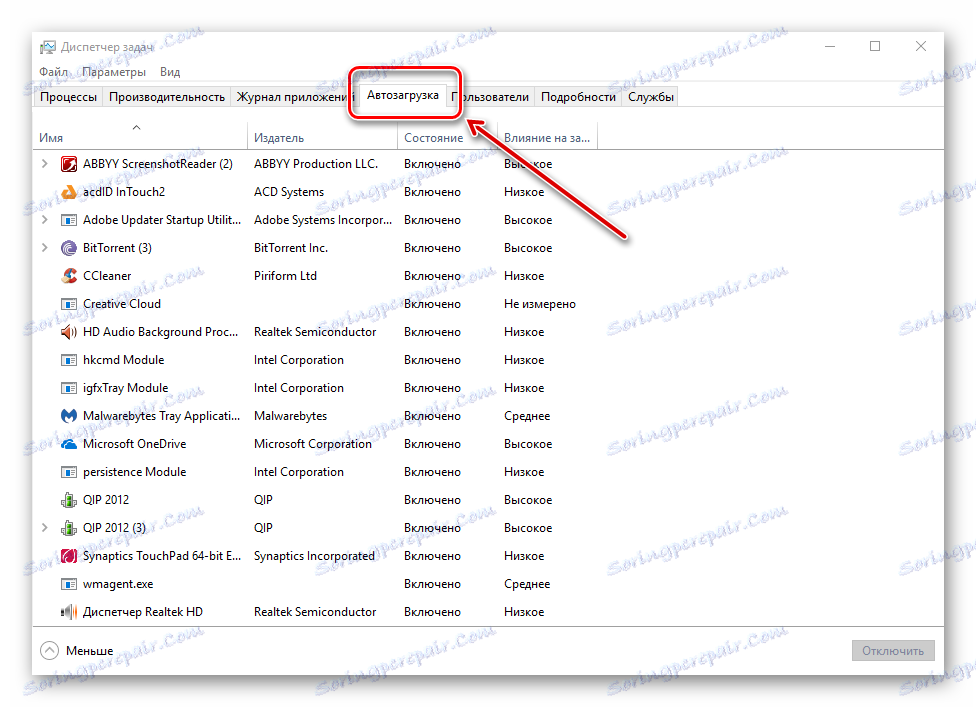
Task: Click the Creative Cloud row icon
Action: [68, 304]
